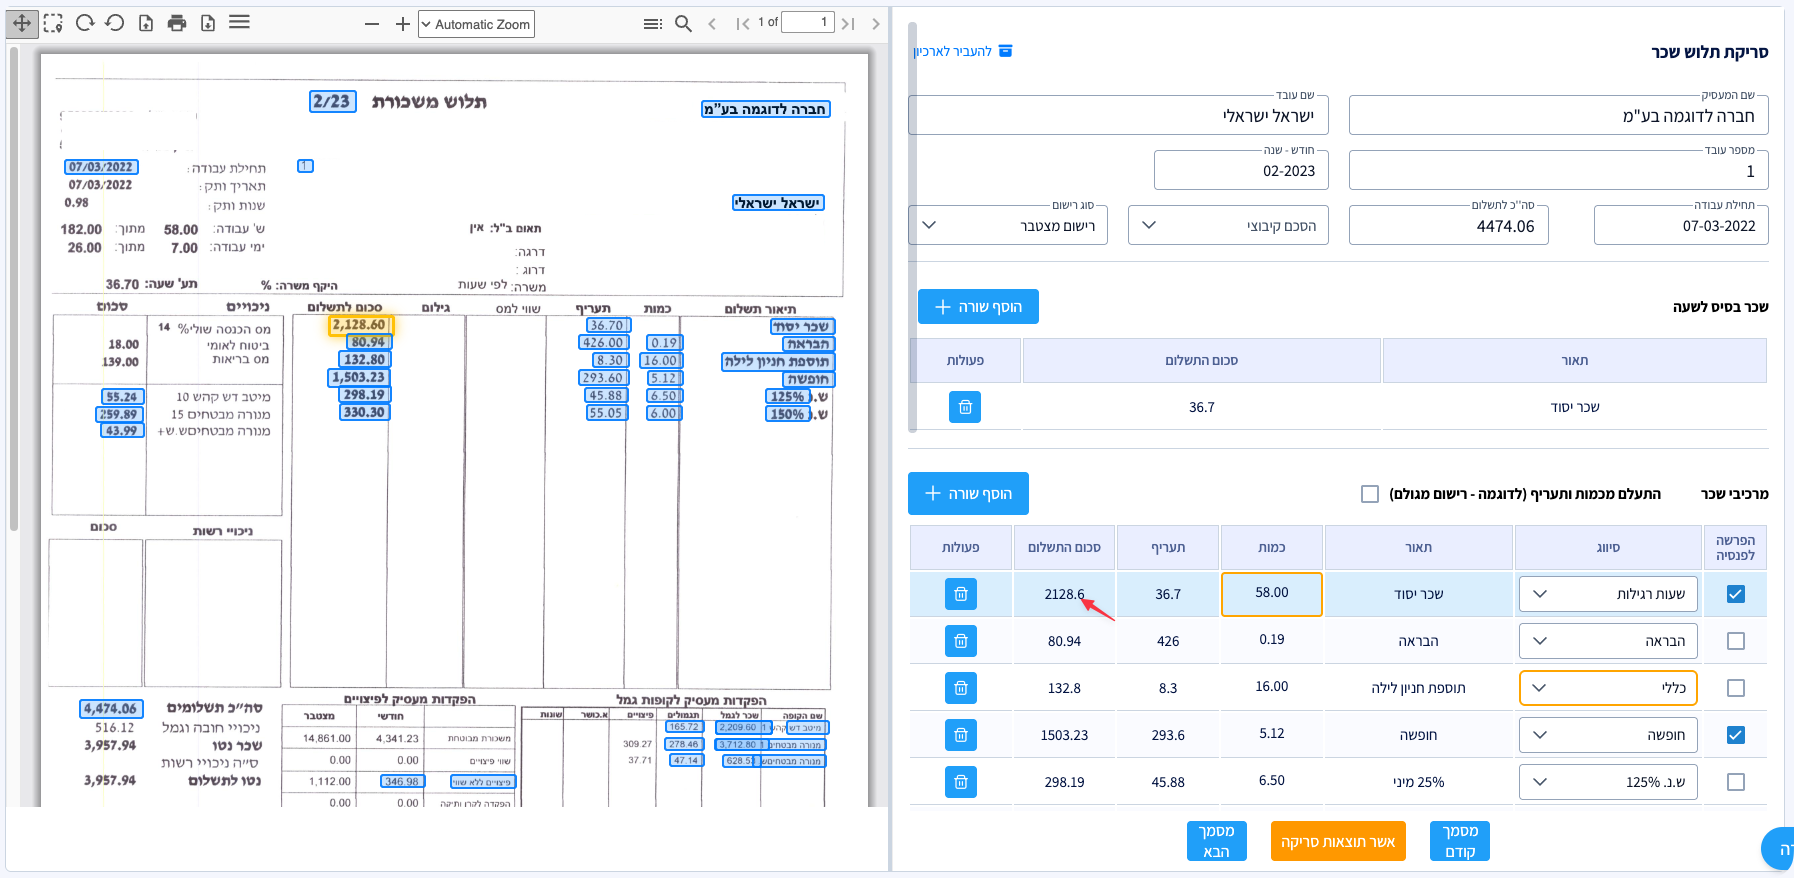Click the שם עובד input field
Viewport: 1794px width, 878px height.
[1118, 115]
